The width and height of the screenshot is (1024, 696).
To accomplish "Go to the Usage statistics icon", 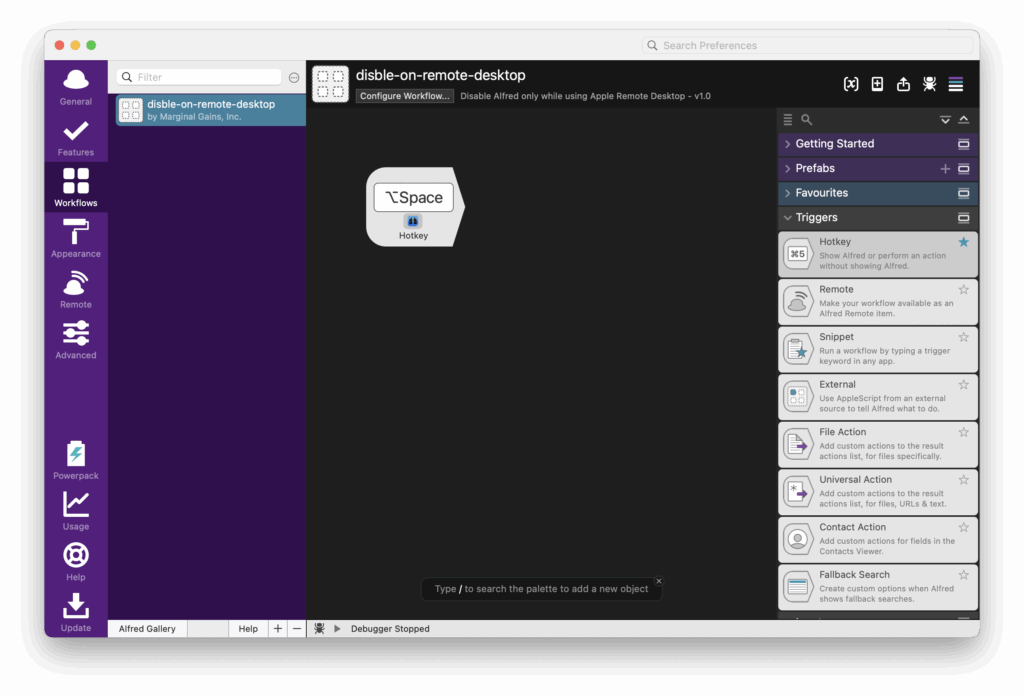I will click(76, 510).
